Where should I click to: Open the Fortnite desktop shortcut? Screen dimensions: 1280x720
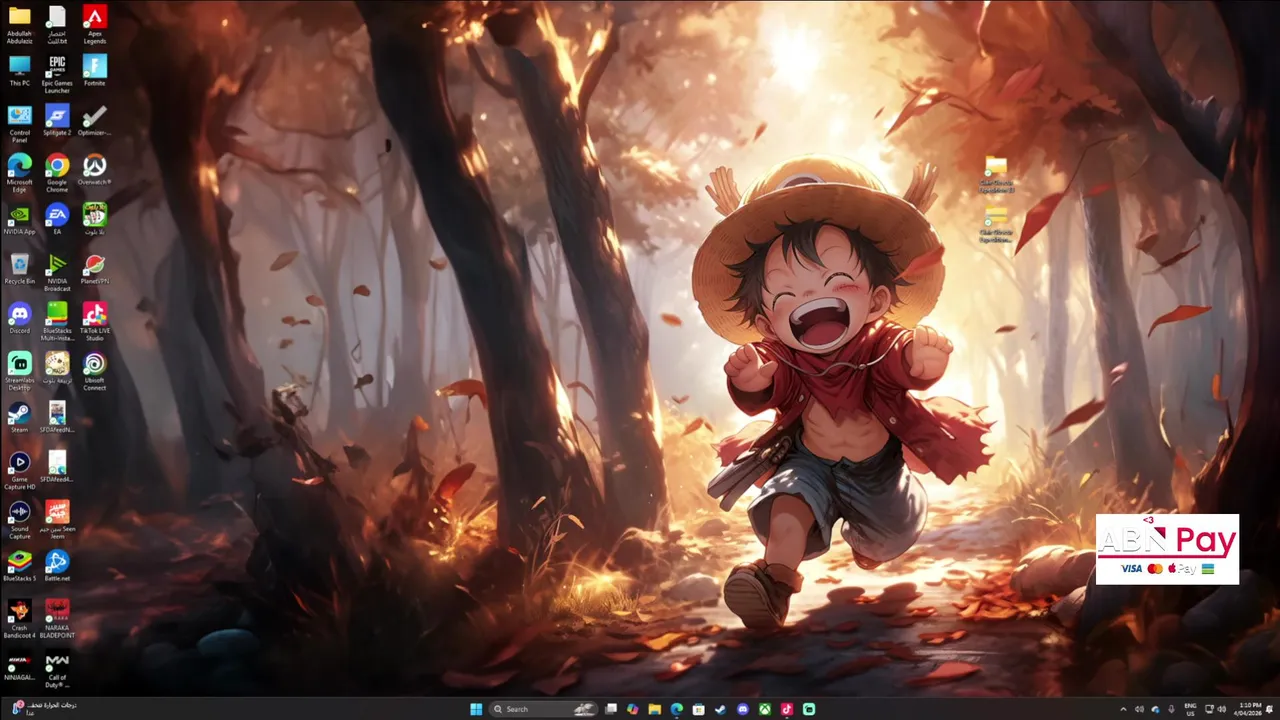click(x=94, y=70)
